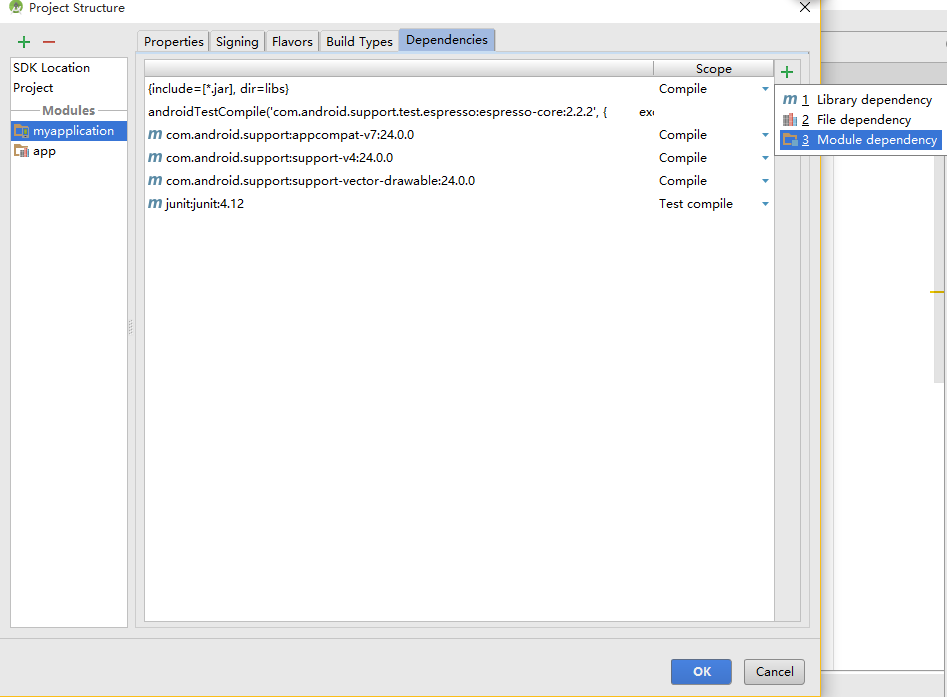Viewport: 947px width, 697px height.
Task: Click the red remove module icon
Action: (x=47, y=42)
